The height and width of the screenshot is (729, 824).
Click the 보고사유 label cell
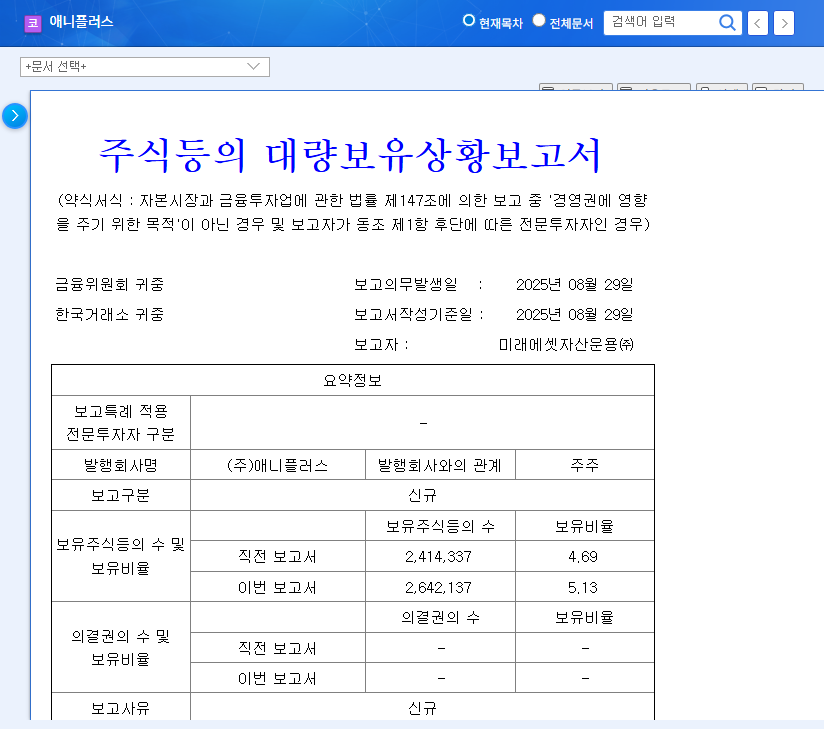(121, 707)
